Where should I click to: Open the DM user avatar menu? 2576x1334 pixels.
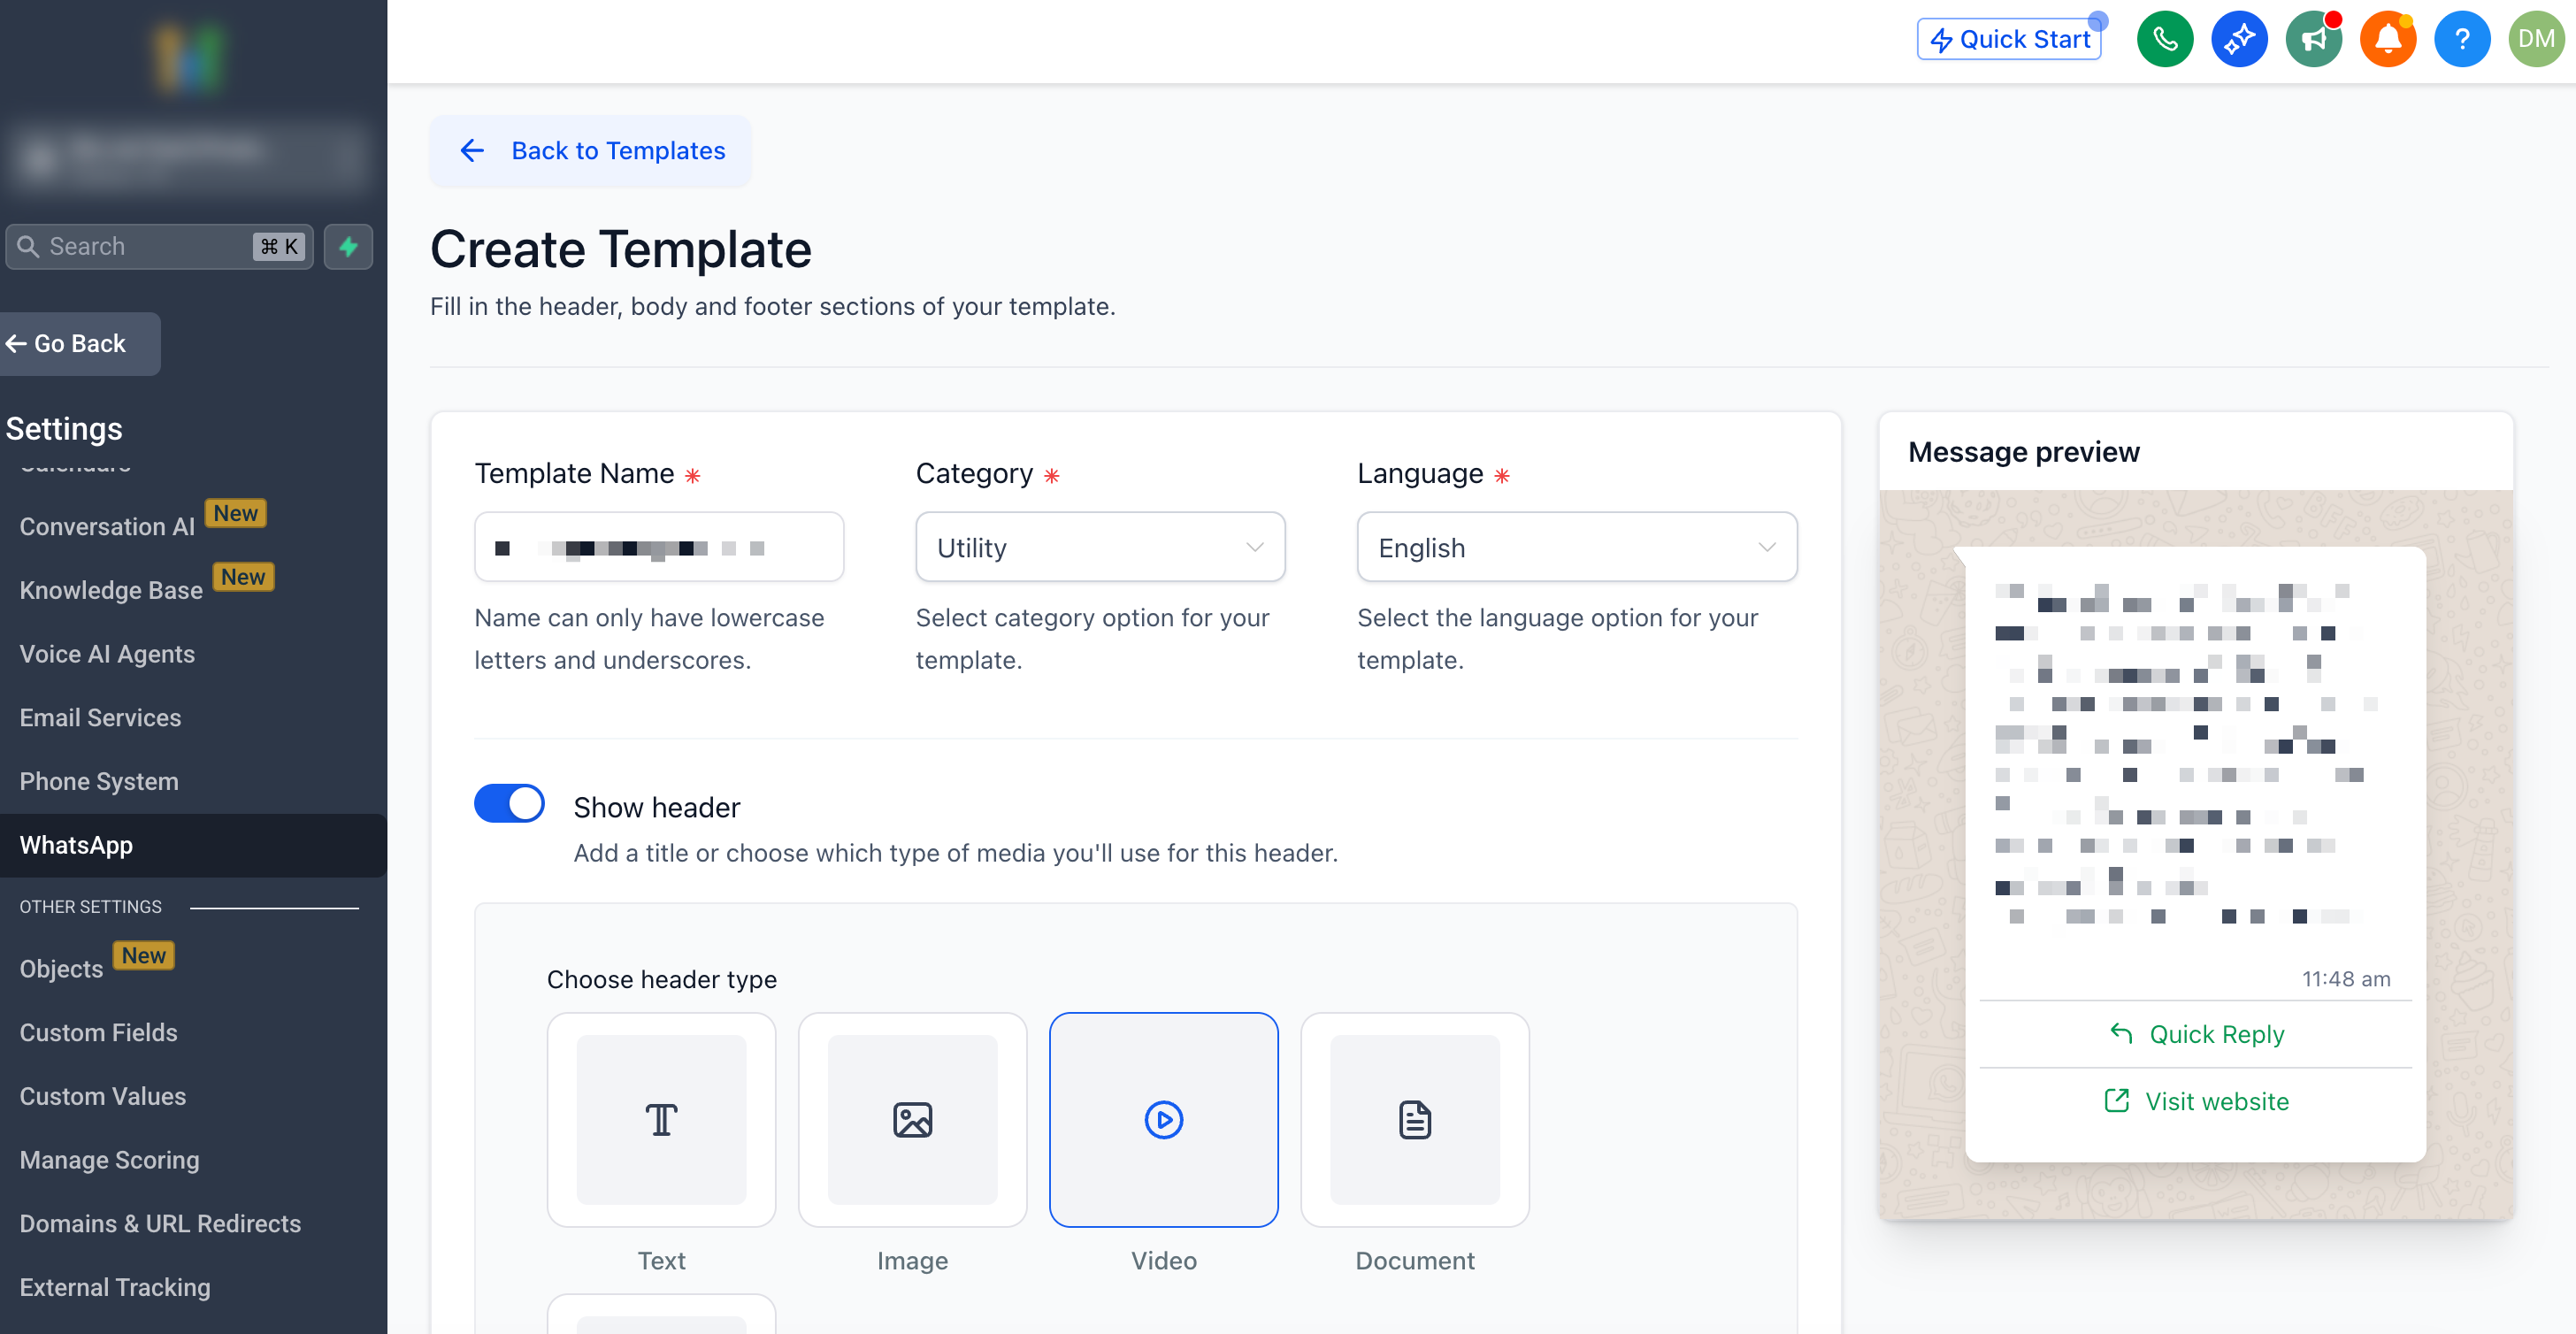click(2535, 39)
